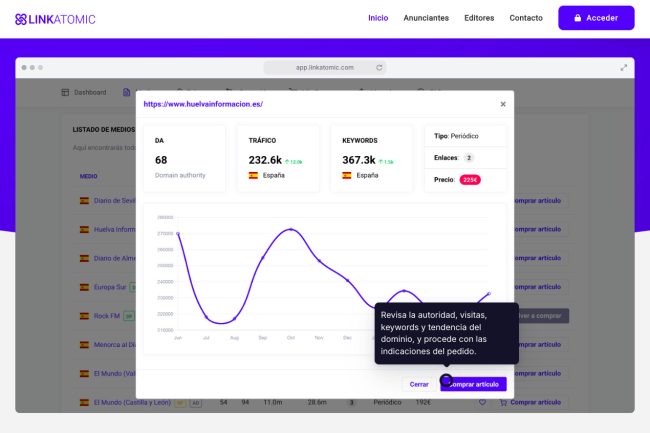Click the Cerrar button in modal
650x433 pixels.
point(419,384)
